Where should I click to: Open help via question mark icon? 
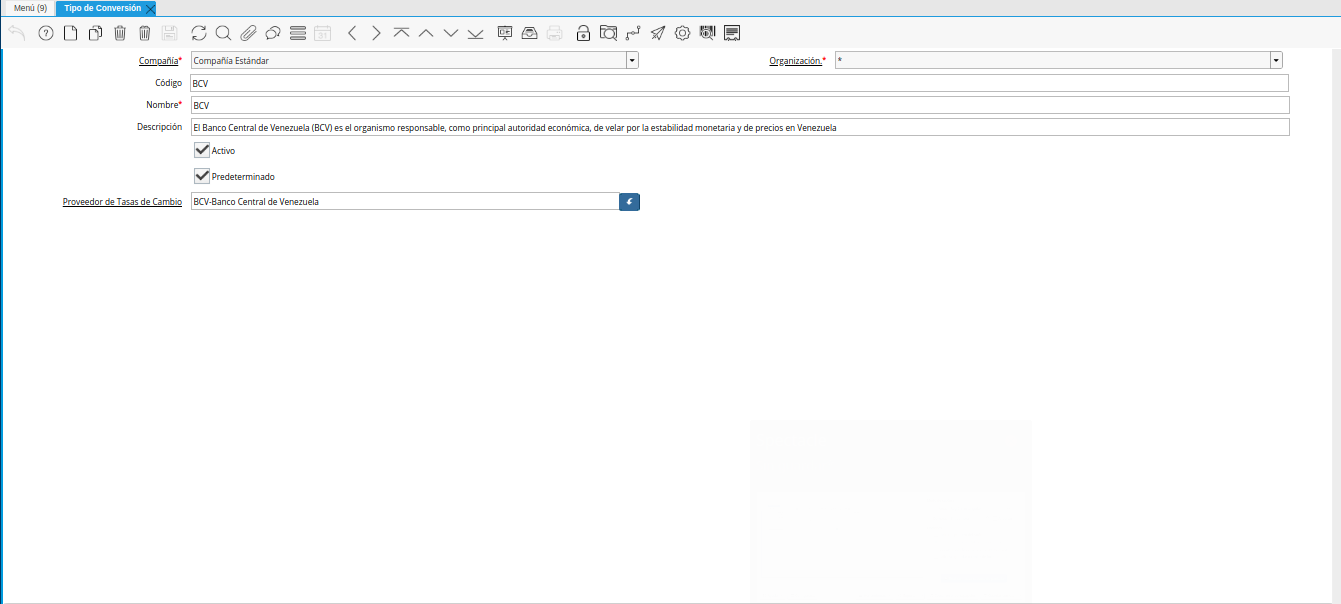[x=46, y=33]
